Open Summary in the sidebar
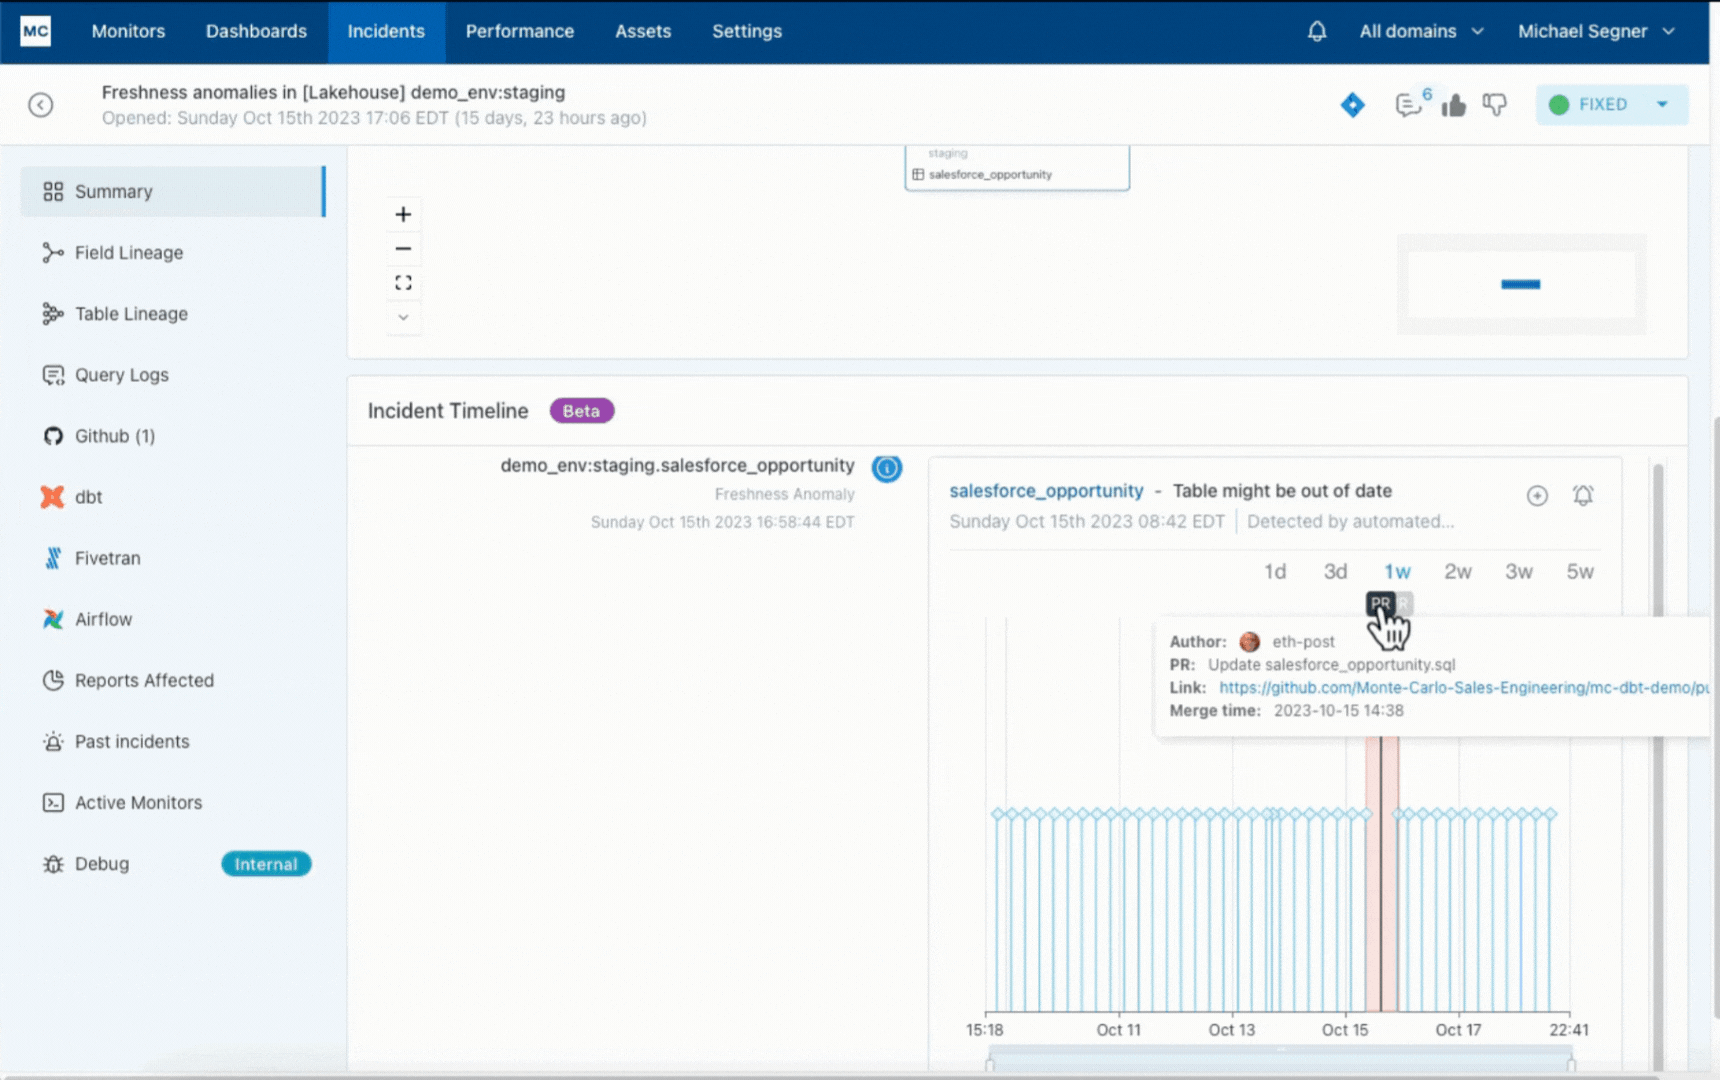Screen dimensions: 1720x1080 [x=173, y=191]
